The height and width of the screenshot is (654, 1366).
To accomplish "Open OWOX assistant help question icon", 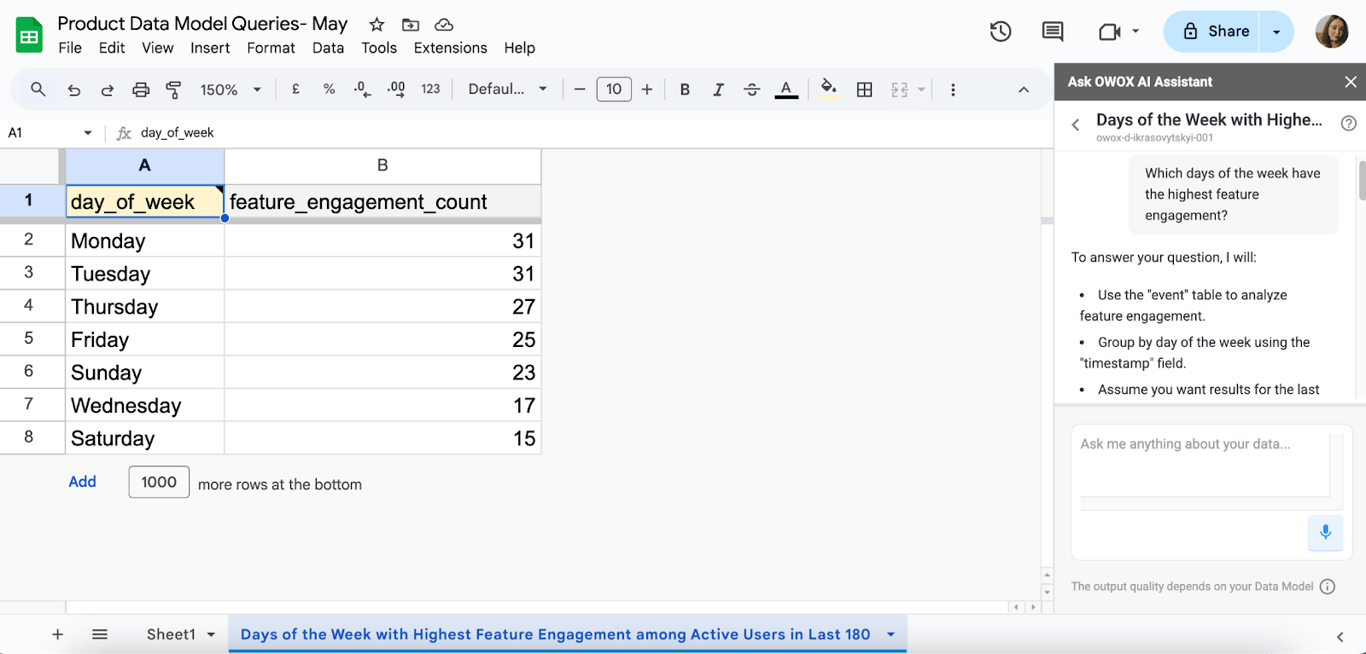I will click(x=1348, y=124).
